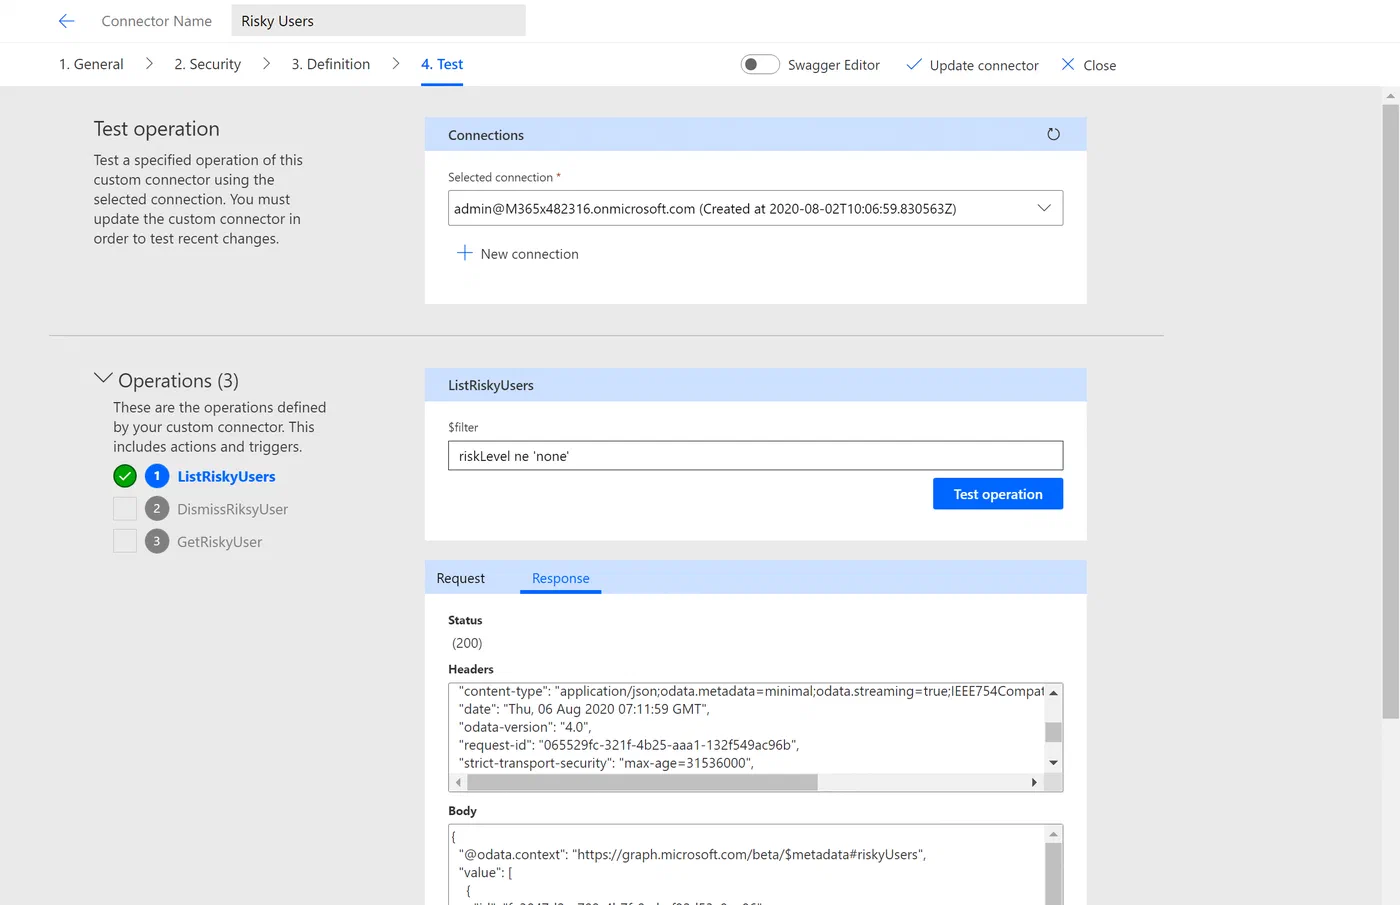Click the checkmark icon beside Update connector
Screen dimensions: 1400x905
[914, 64]
